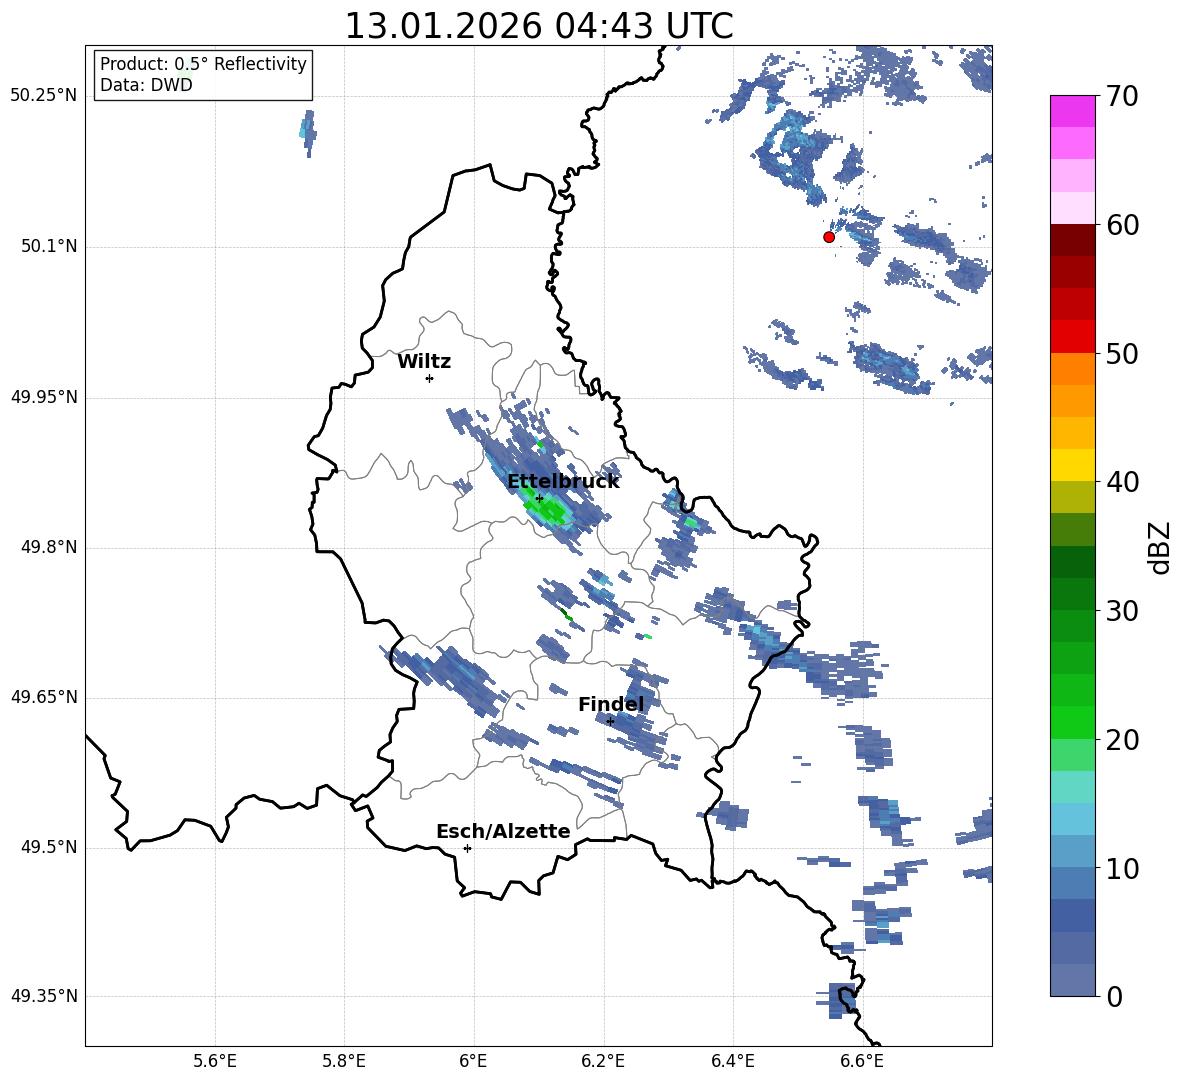1184x1081 pixels.
Task: Click the 6.6°E longitude label
Action: (862, 1061)
